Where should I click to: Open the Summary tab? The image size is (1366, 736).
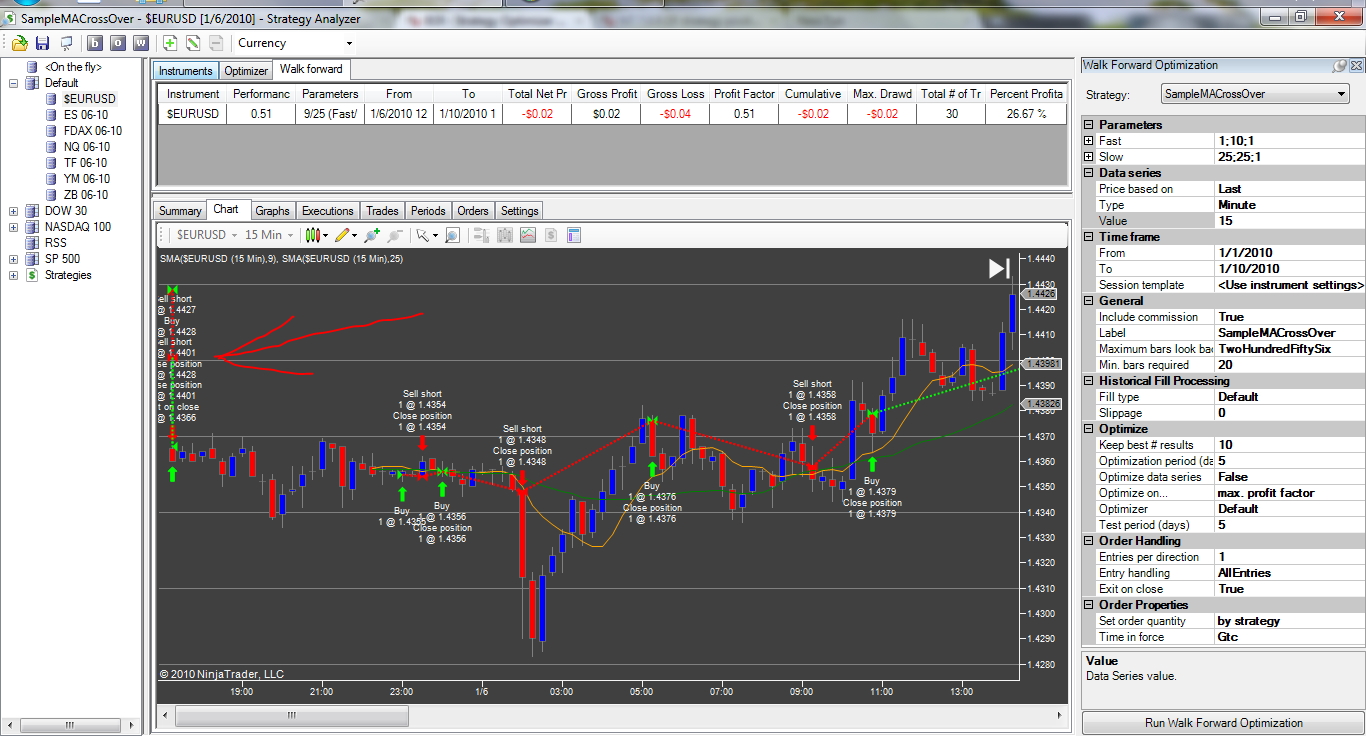pos(180,211)
